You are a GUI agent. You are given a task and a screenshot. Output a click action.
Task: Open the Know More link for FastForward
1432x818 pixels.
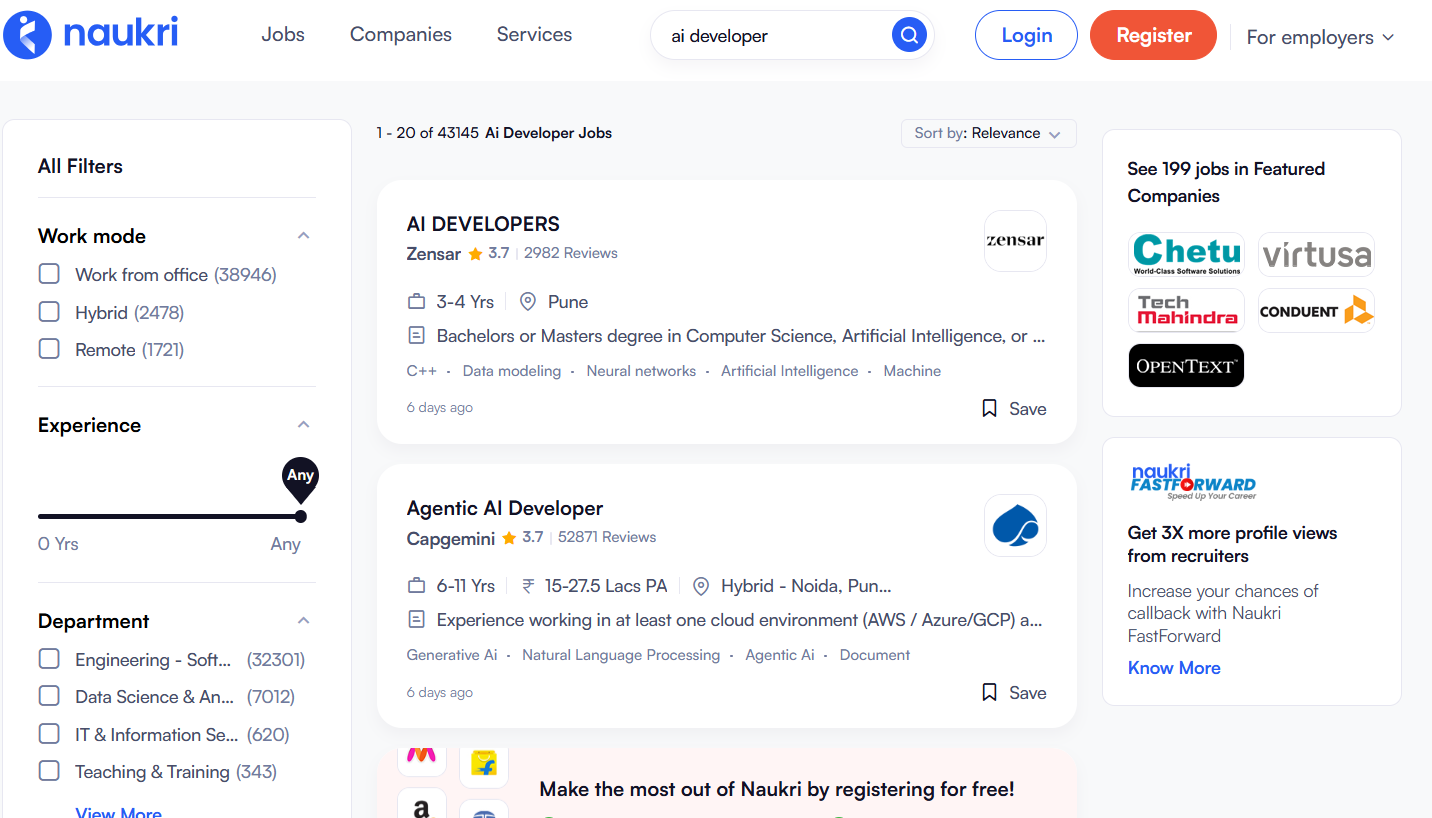point(1174,667)
